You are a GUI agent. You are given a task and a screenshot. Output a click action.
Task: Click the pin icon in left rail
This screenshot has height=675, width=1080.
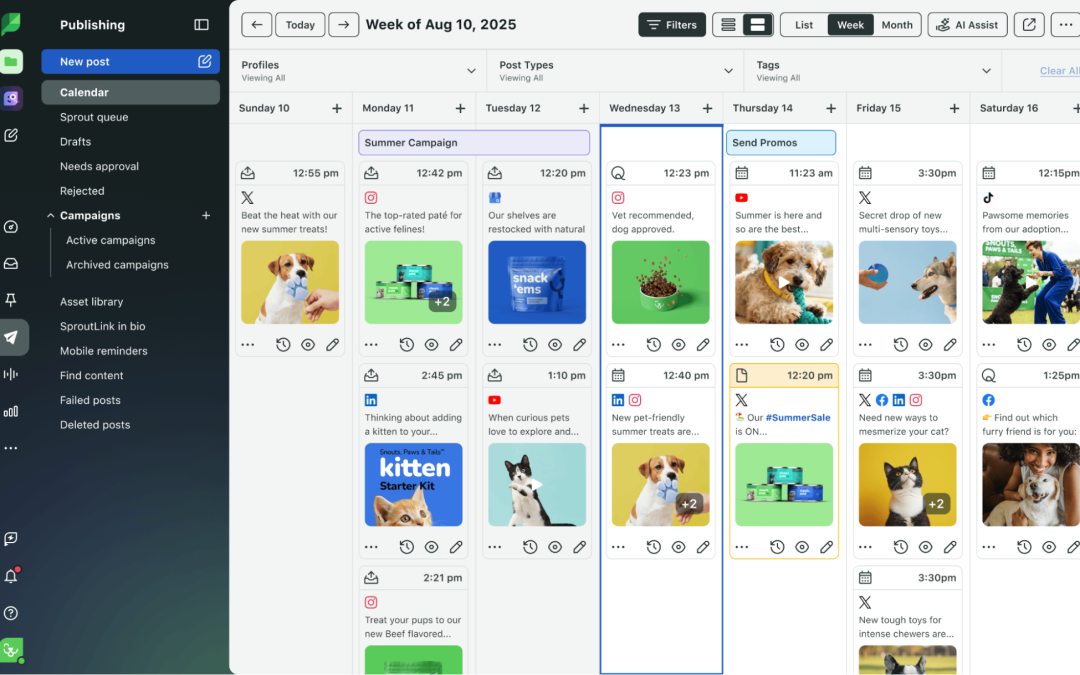point(11,300)
